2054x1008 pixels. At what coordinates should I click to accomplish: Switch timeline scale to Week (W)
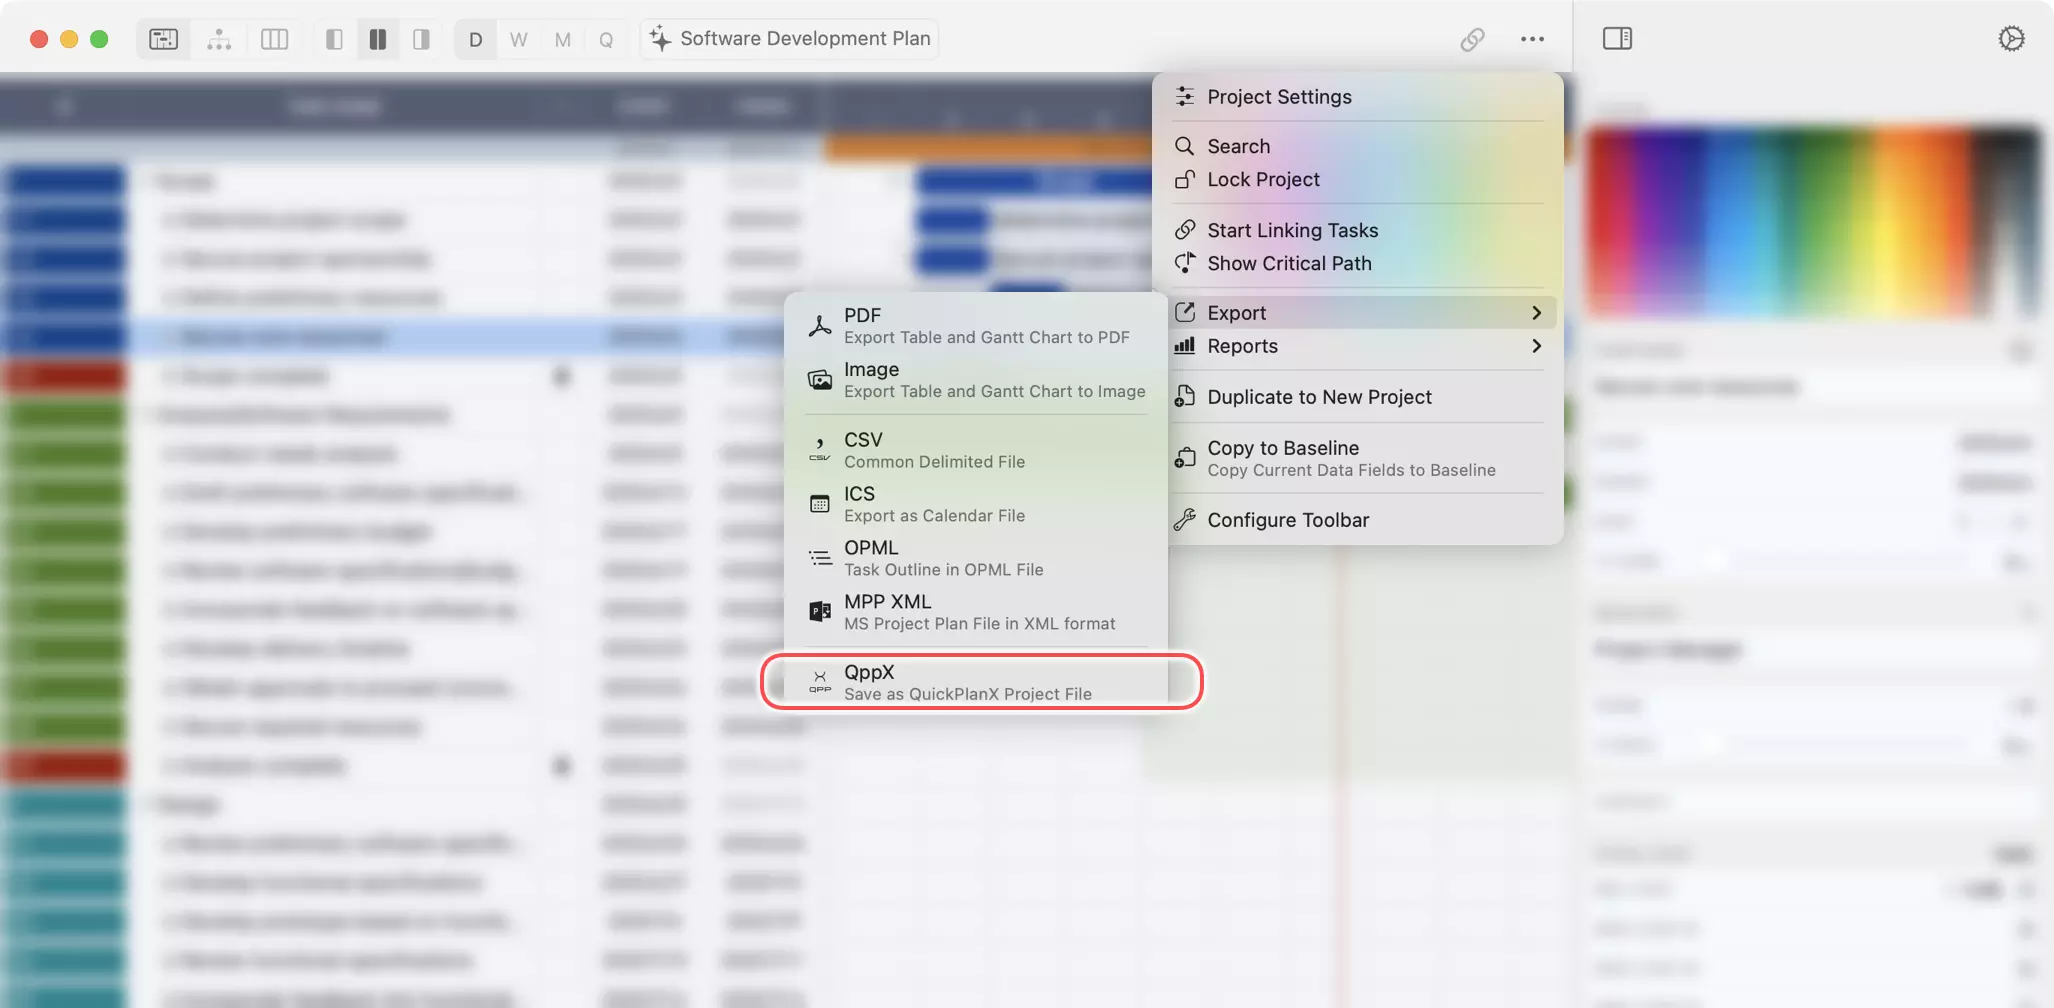tap(518, 39)
